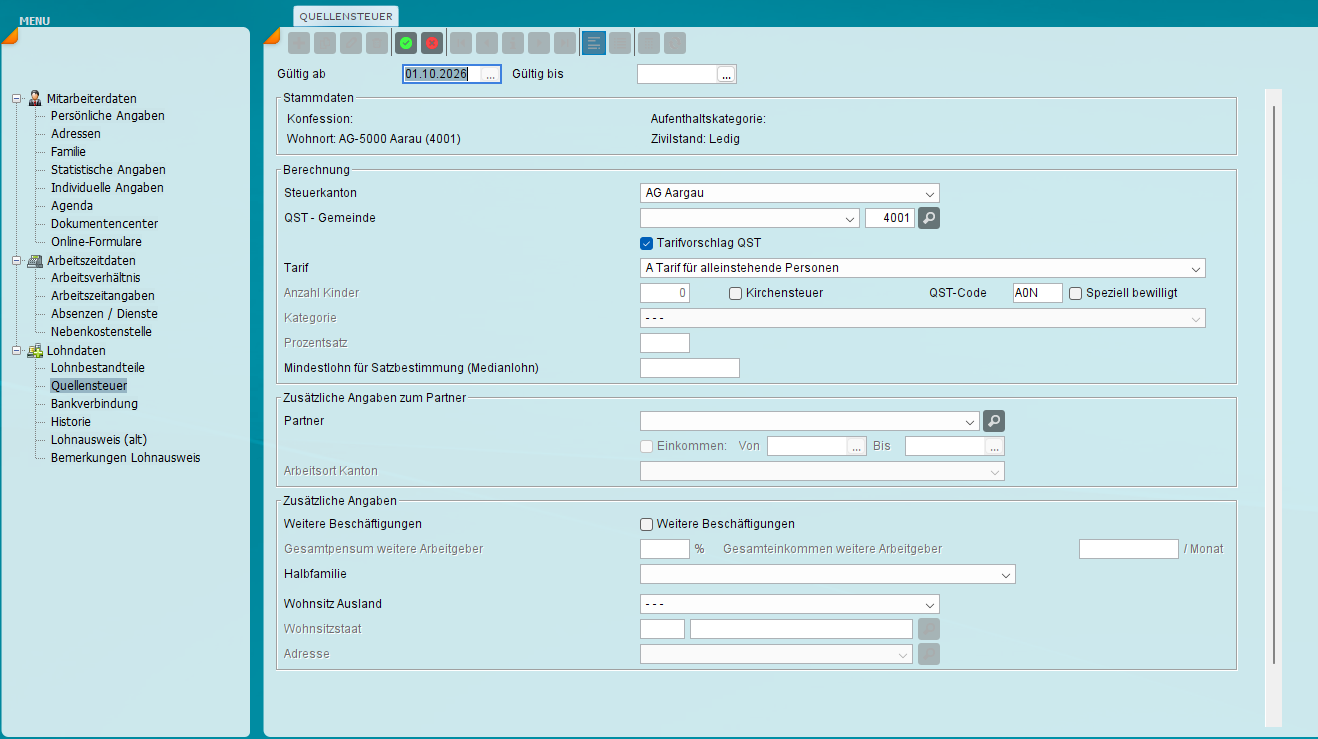Enable the Kirchensteuer checkbox
The height and width of the screenshot is (739, 1318).
(x=735, y=293)
